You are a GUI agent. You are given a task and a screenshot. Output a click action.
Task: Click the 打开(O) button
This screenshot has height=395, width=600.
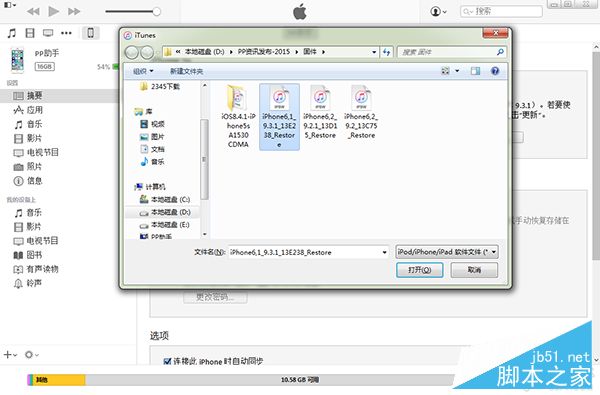pos(419,270)
